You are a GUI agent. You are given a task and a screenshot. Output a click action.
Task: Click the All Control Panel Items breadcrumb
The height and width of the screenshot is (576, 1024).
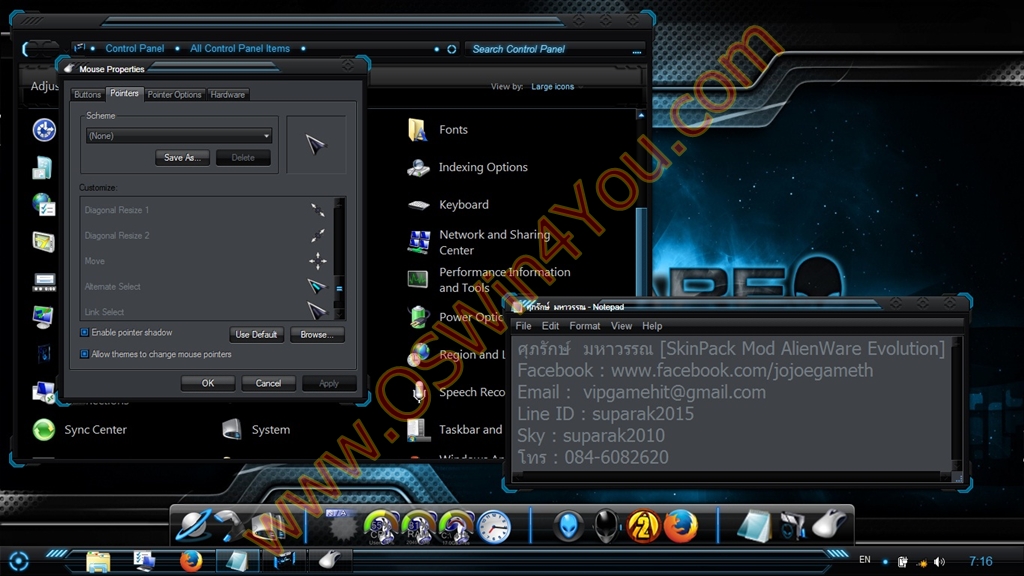[240, 48]
